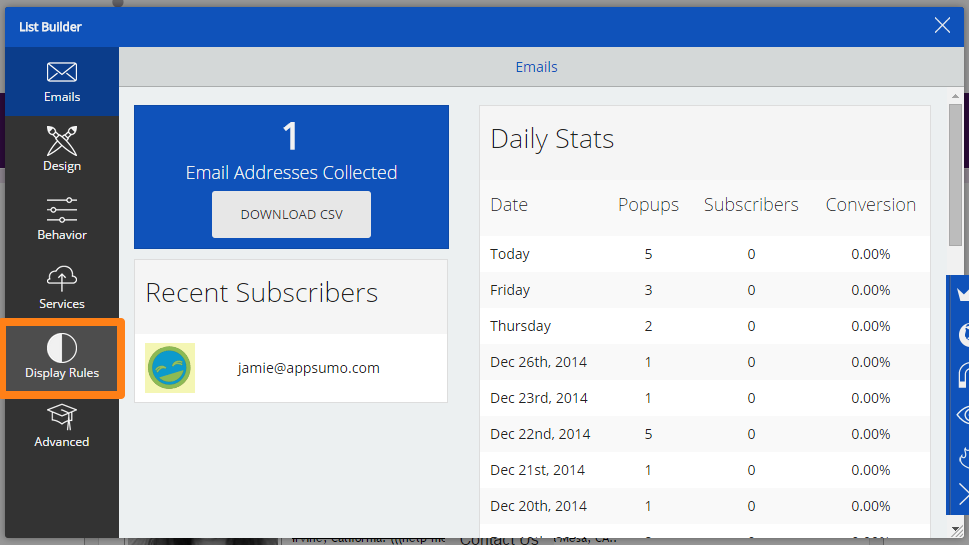
Task: Click the Emails header tab title
Action: (536, 67)
